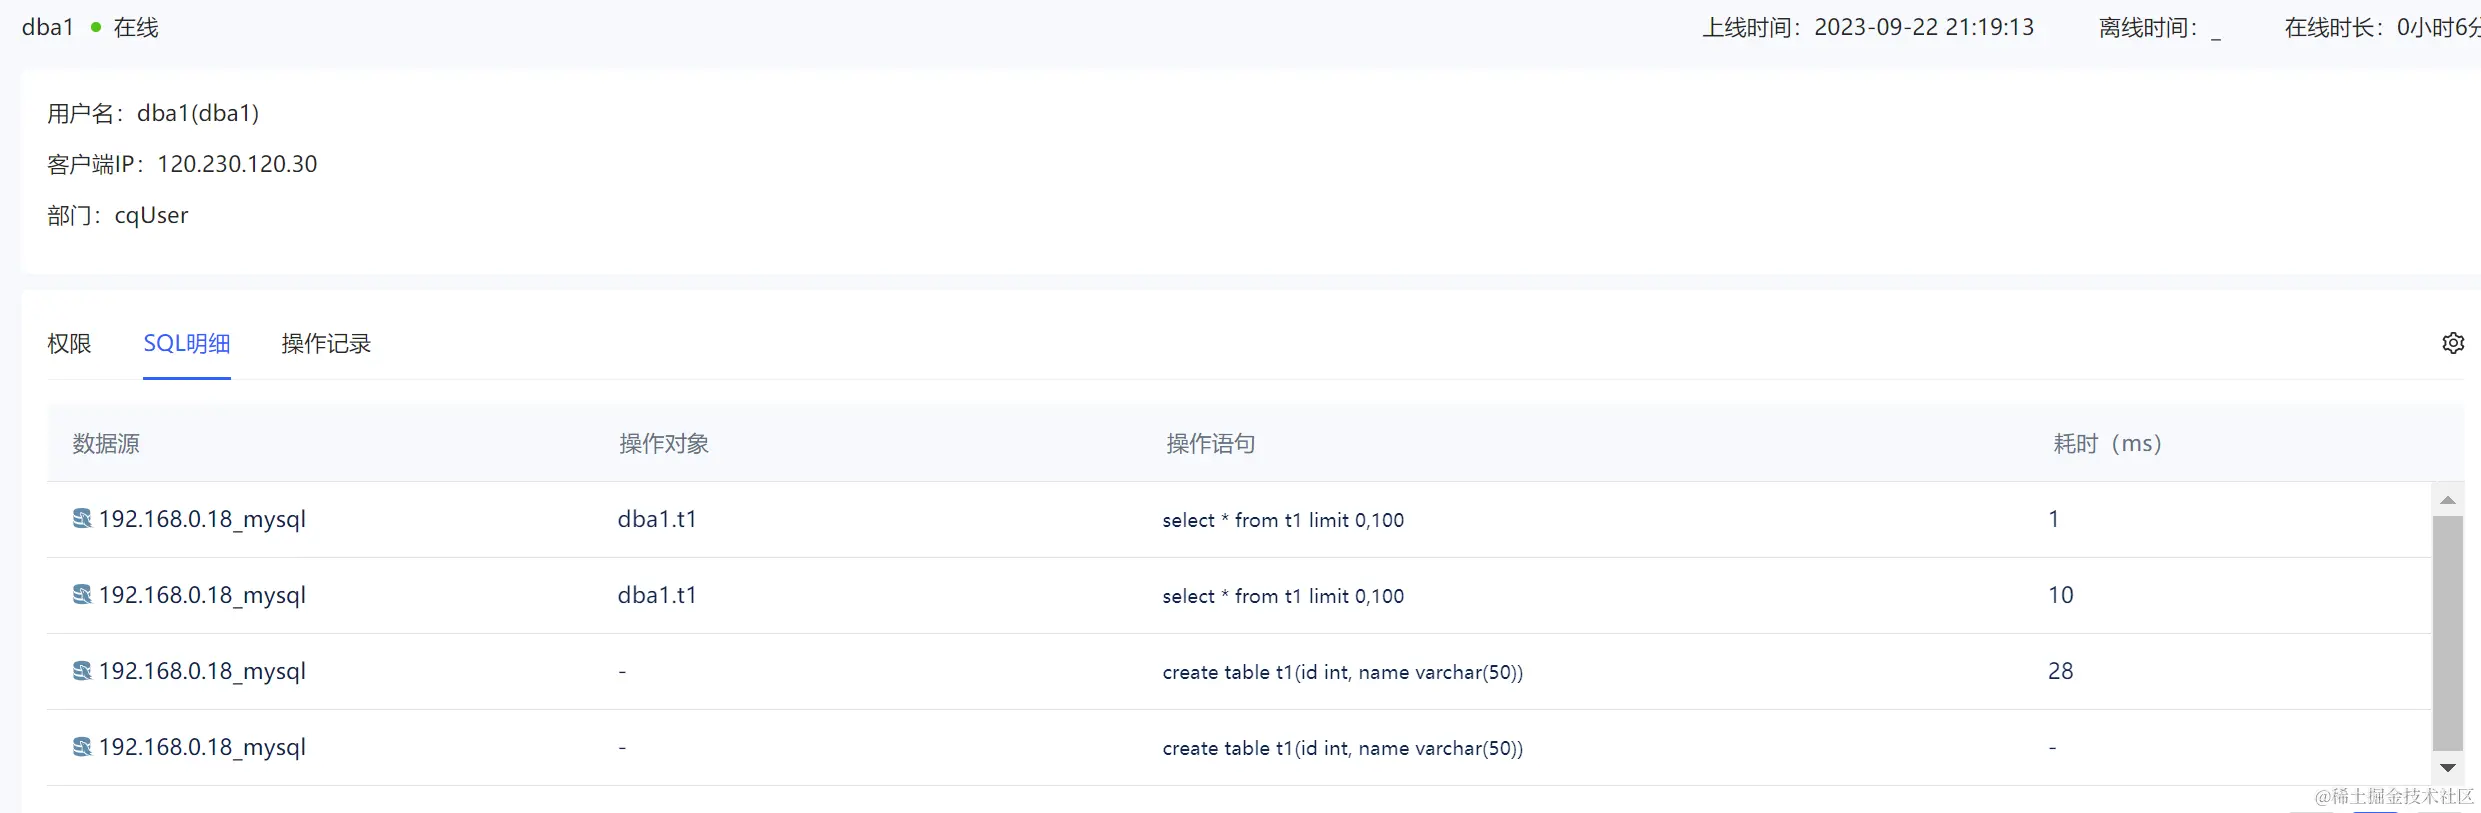Click the 数据源 column header
The height and width of the screenshot is (813, 2481).
point(106,443)
